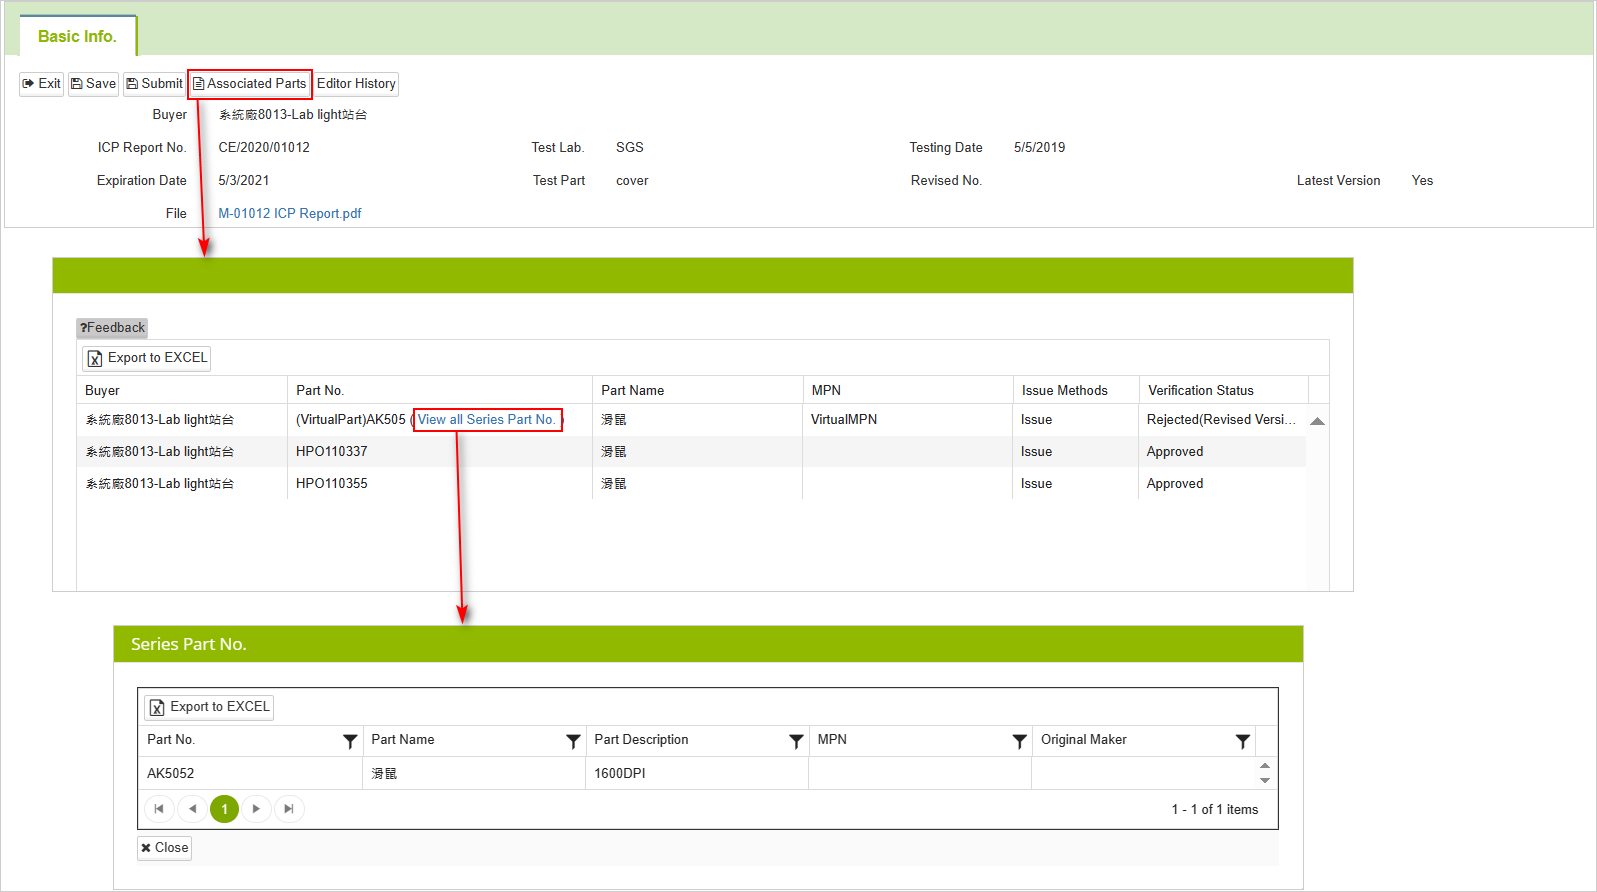Open filter for Original Maker column
Screen dimensions: 1597x892
coord(1242,741)
